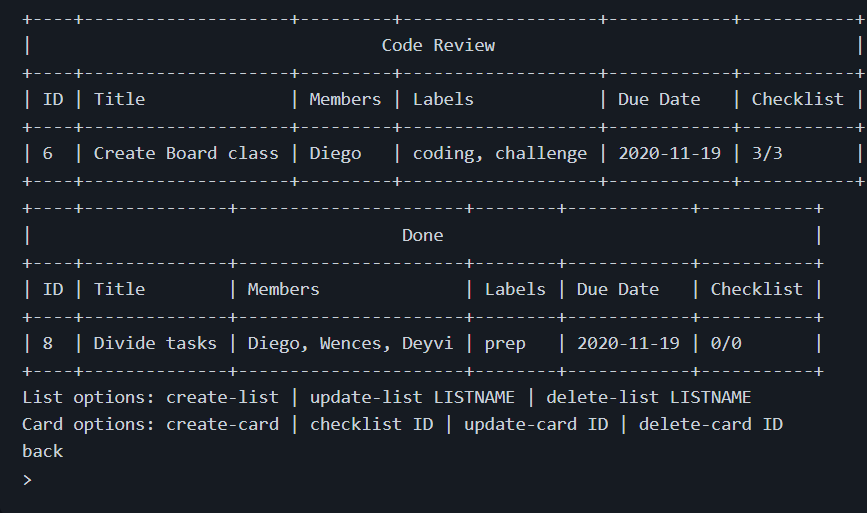Click the create-card option text

coord(222,425)
